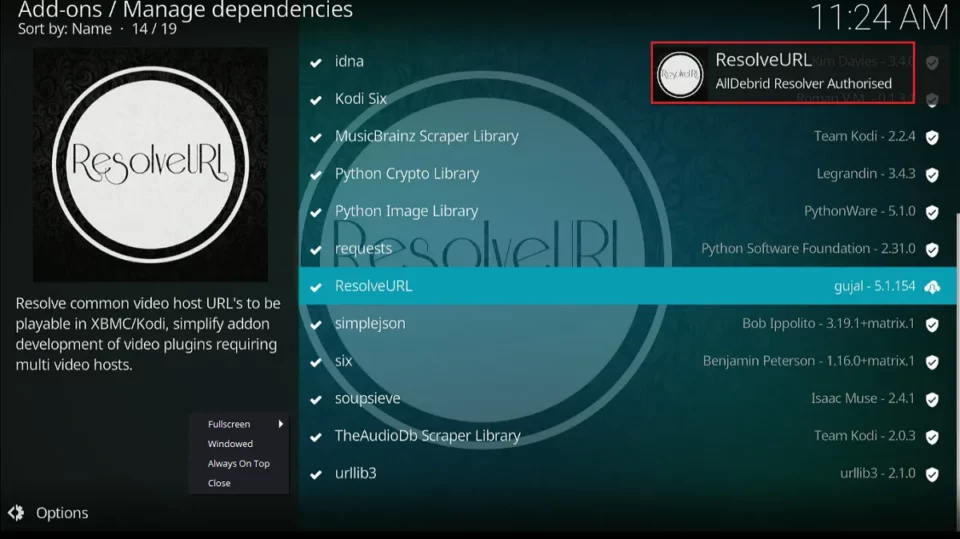The image size is (960, 539).
Task: Click verified shield icon for Python Crypto Library
Action: pos(932,175)
